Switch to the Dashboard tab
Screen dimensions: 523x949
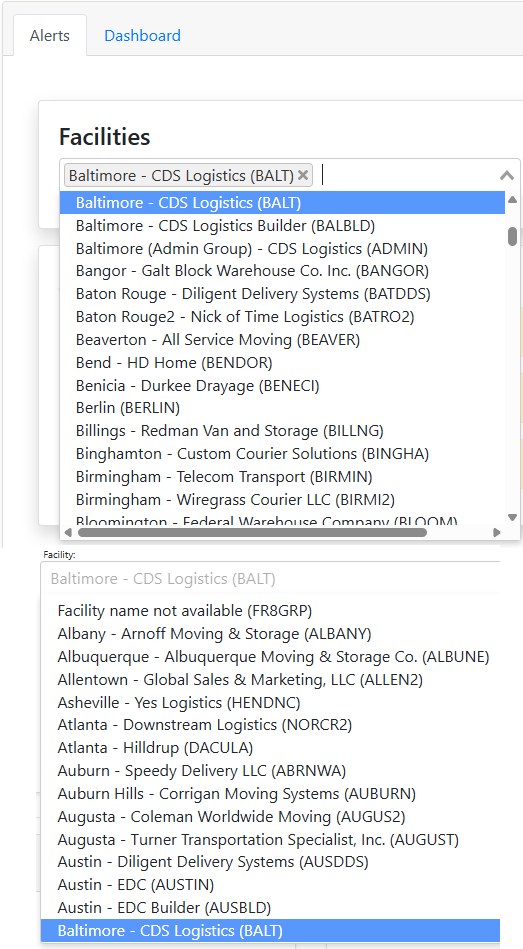[142, 36]
